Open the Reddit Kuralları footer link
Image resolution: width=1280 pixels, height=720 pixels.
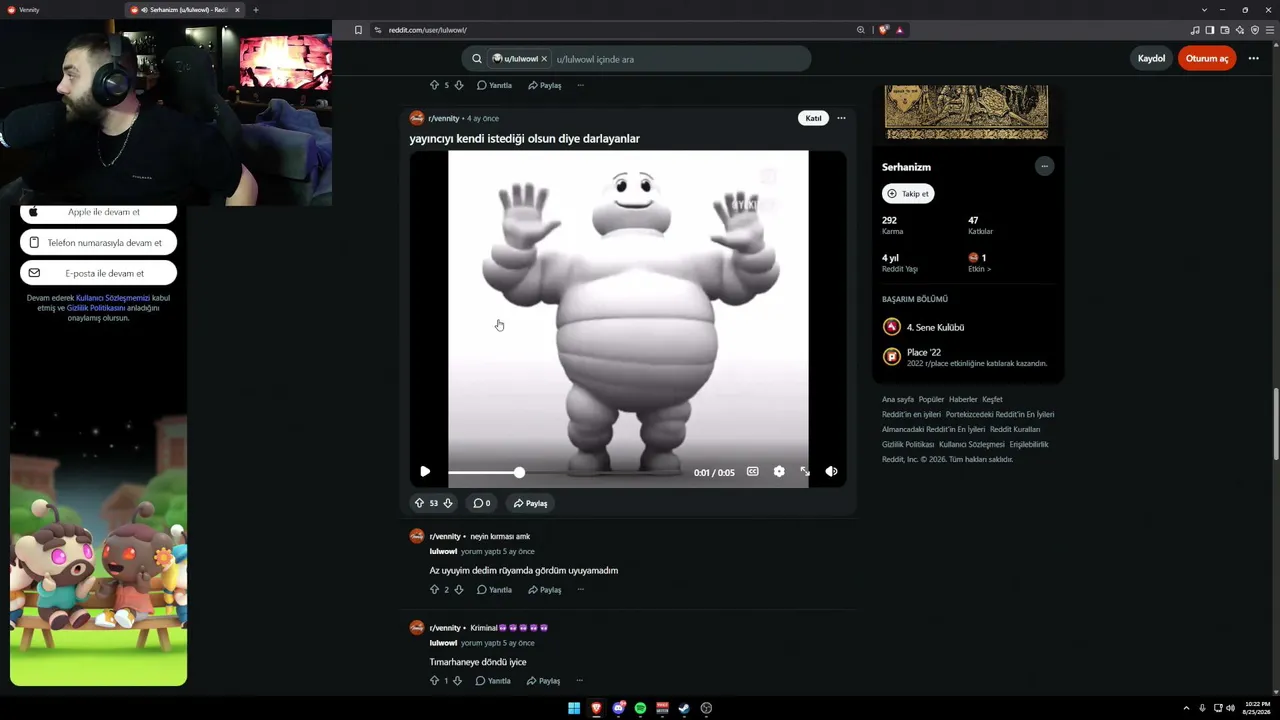[x=1015, y=429]
